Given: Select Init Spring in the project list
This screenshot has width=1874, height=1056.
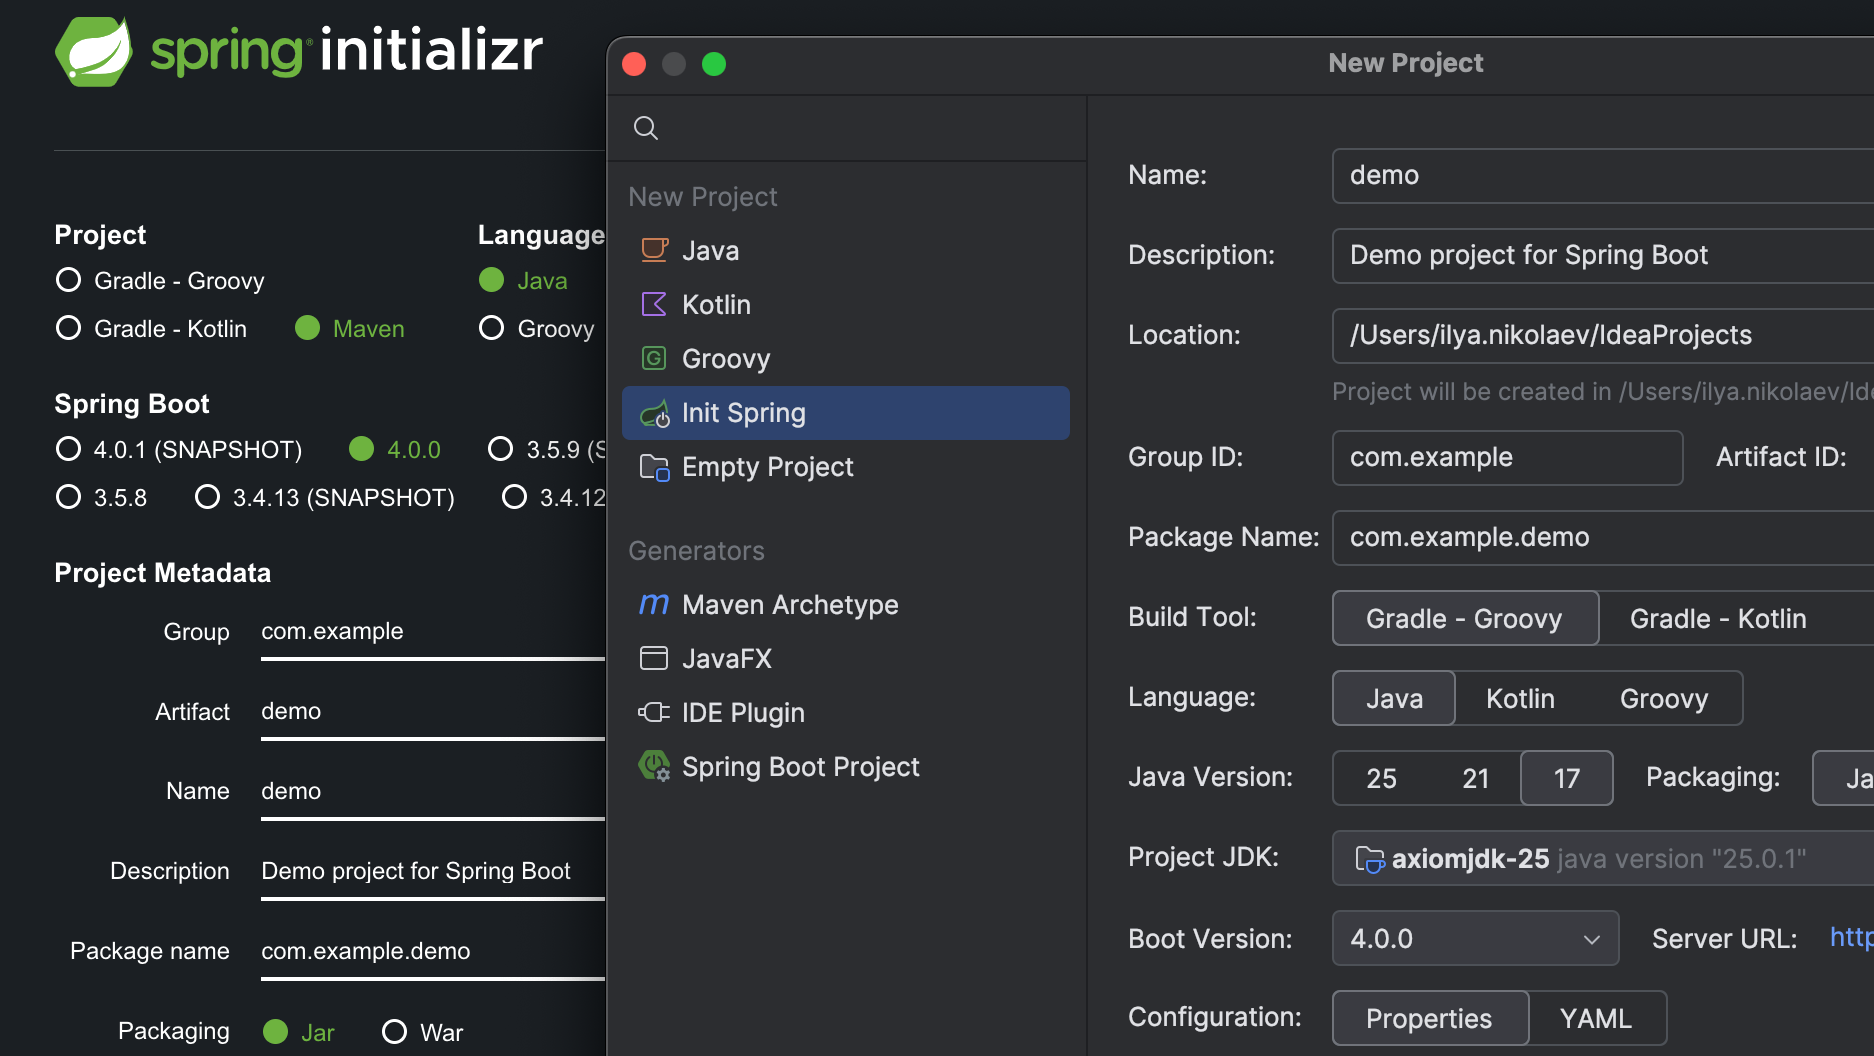Looking at the screenshot, I should (845, 413).
